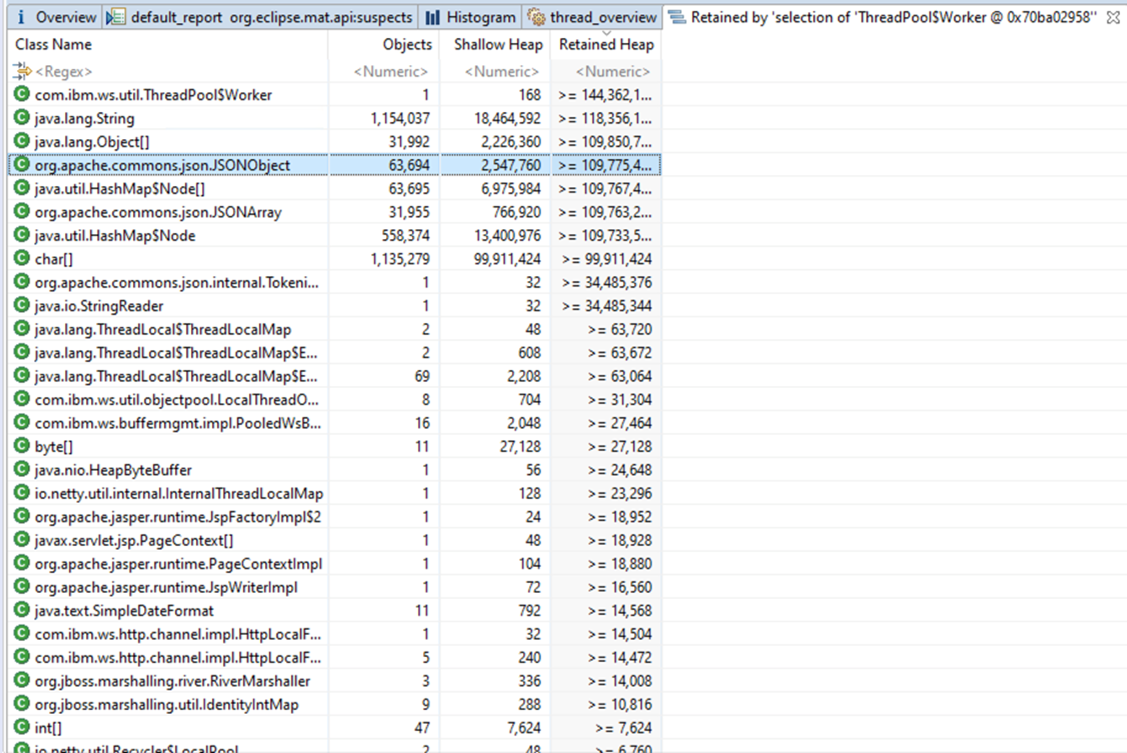
Task: Click class icon of char[] row
Action: click(22, 259)
